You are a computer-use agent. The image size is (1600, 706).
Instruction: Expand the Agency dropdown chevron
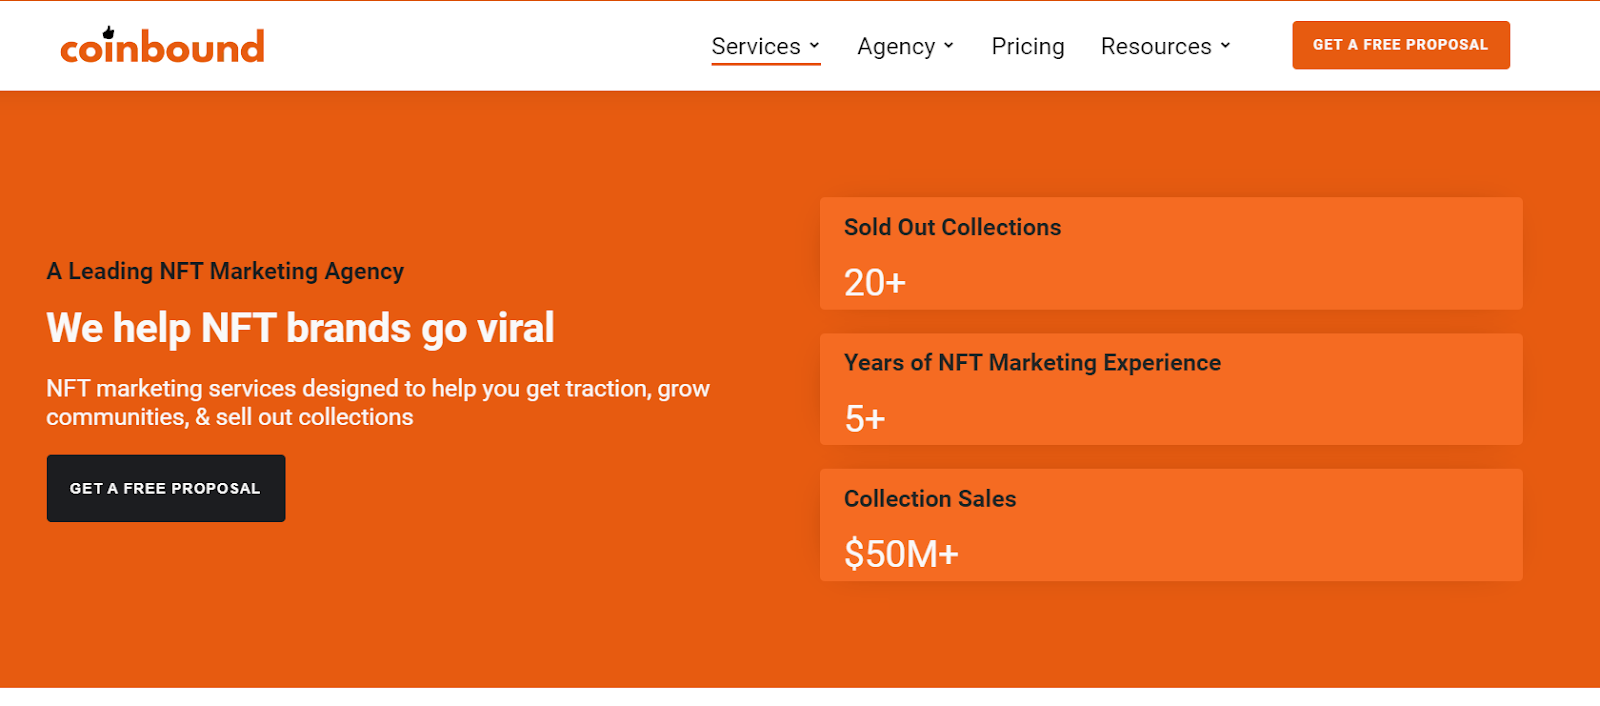949,46
